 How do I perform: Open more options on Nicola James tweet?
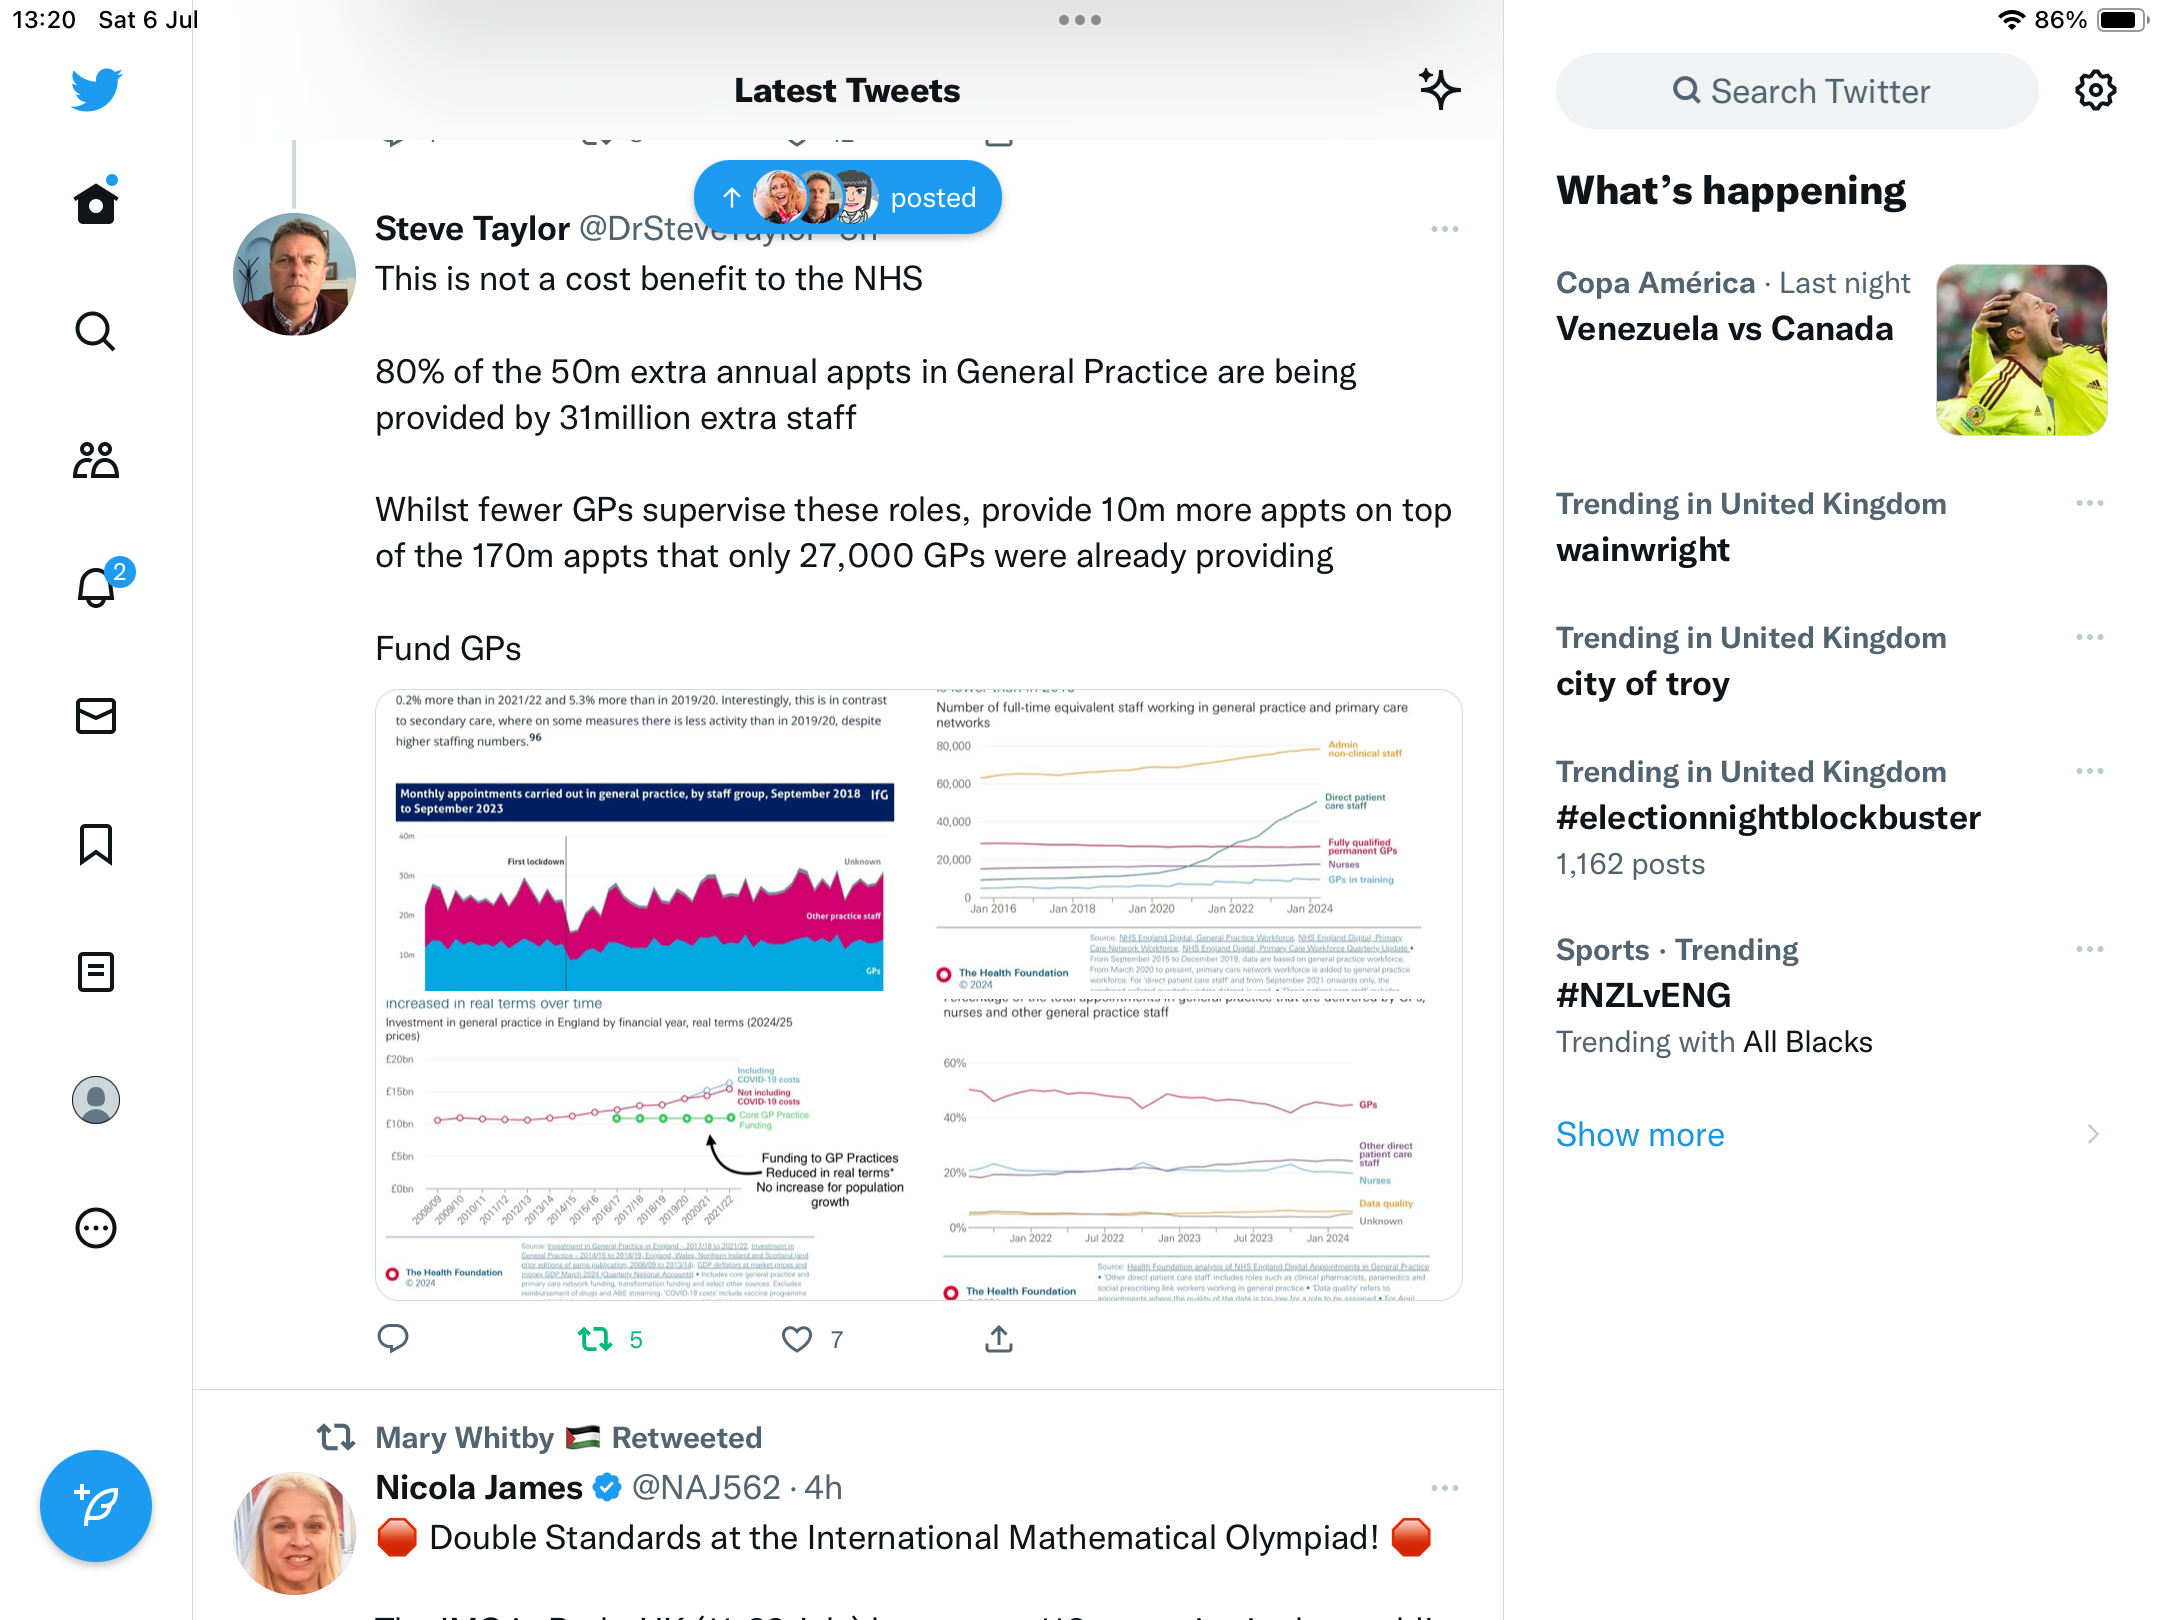pos(1444,1488)
